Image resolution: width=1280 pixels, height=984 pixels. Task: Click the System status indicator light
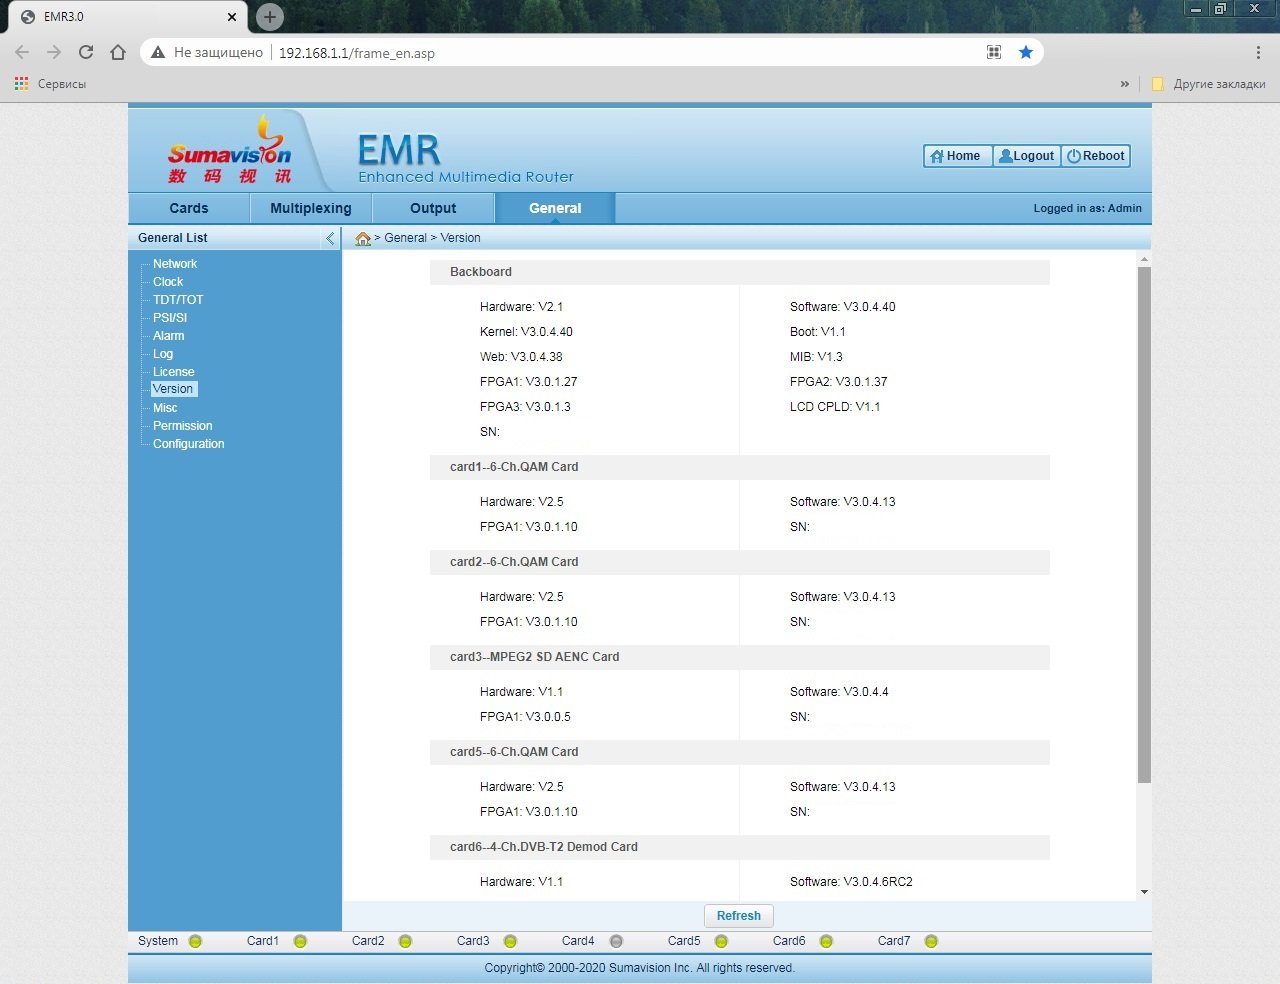coord(195,941)
